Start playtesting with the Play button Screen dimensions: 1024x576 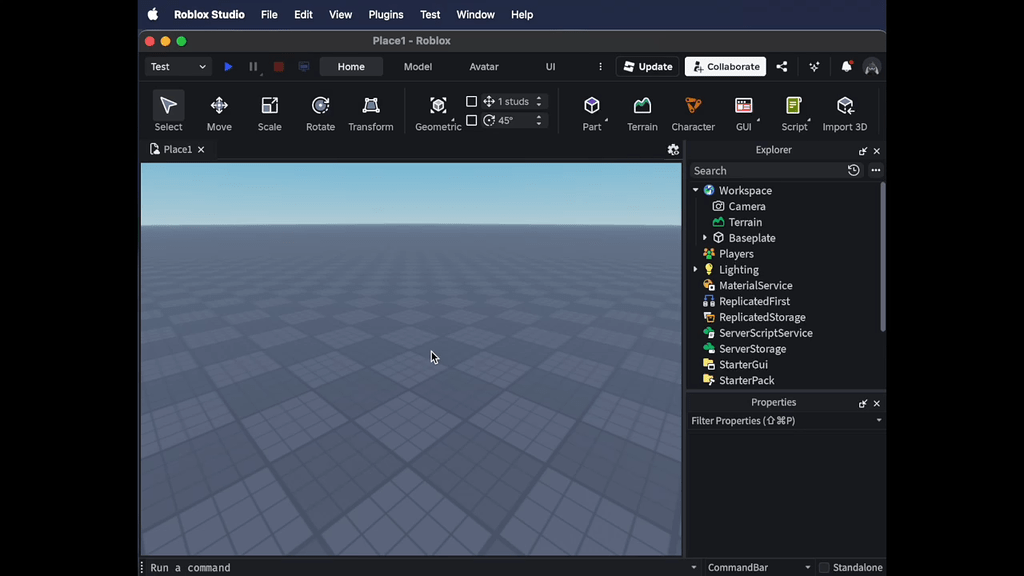(x=228, y=66)
